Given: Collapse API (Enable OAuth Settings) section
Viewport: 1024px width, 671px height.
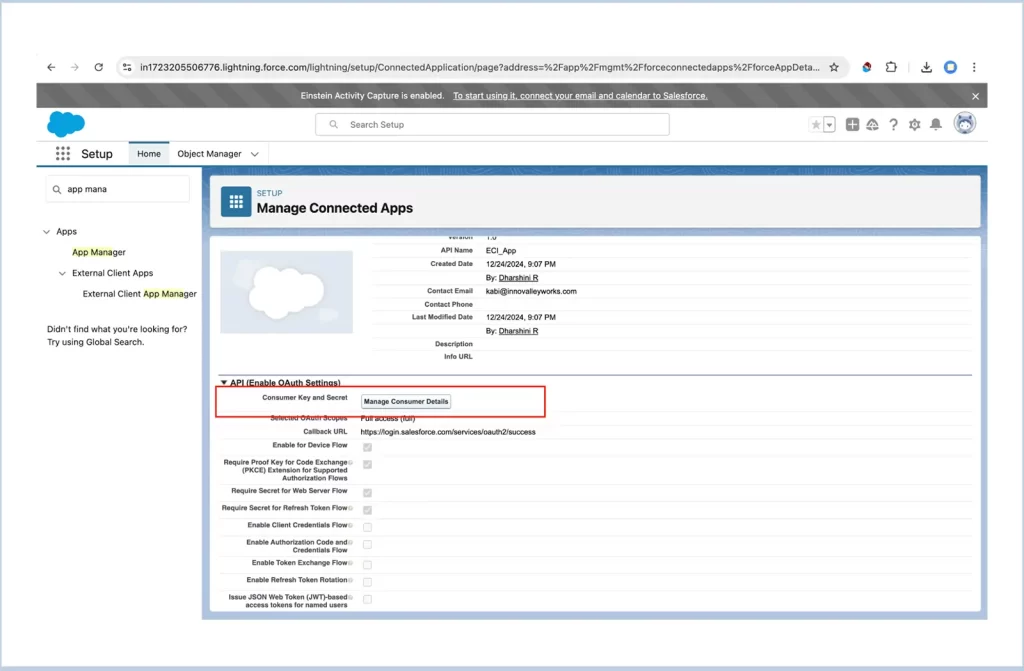Looking at the screenshot, I should click(x=224, y=383).
